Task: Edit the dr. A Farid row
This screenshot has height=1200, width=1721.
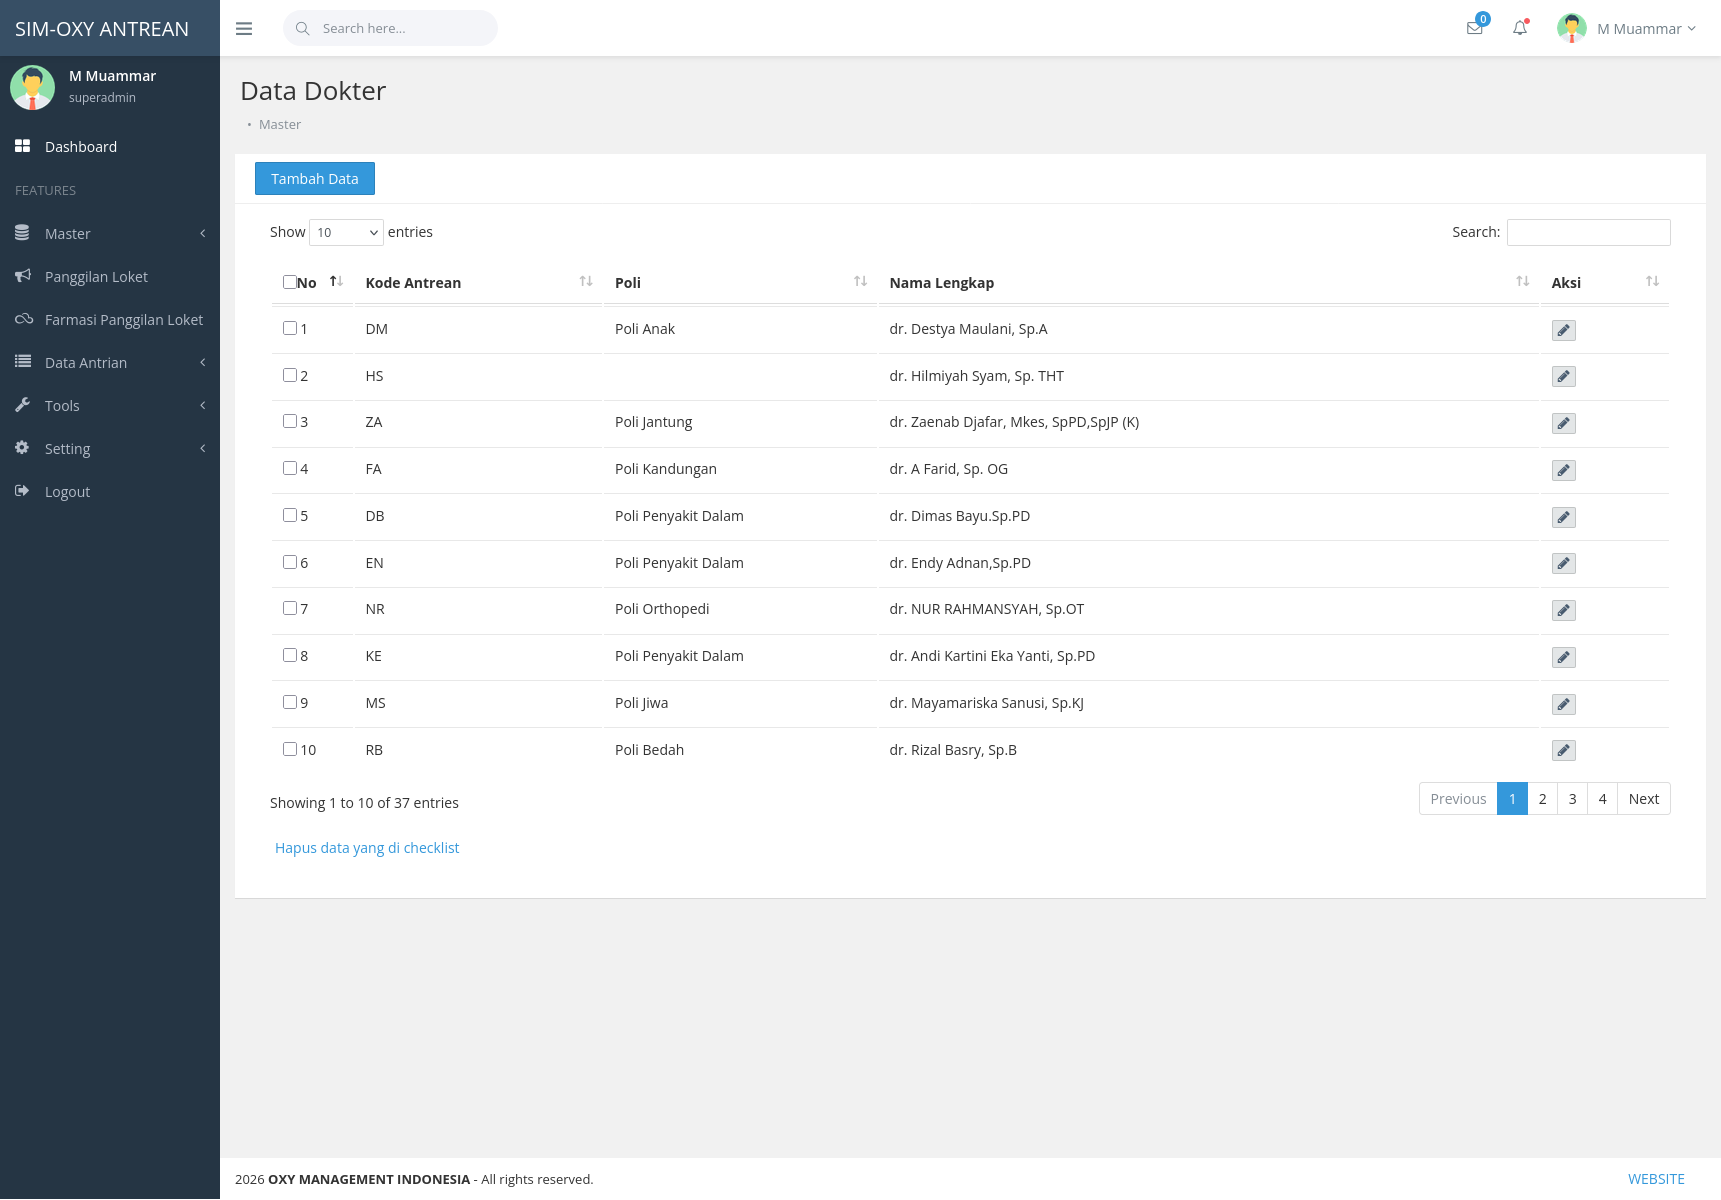Action: tap(1564, 471)
